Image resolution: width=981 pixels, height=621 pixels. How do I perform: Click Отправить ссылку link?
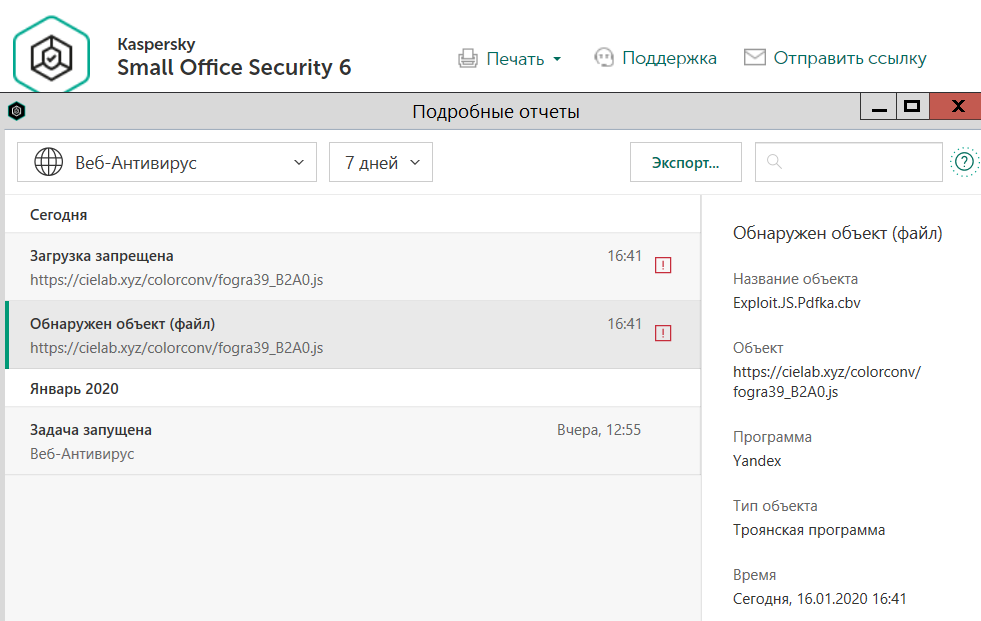pos(849,58)
